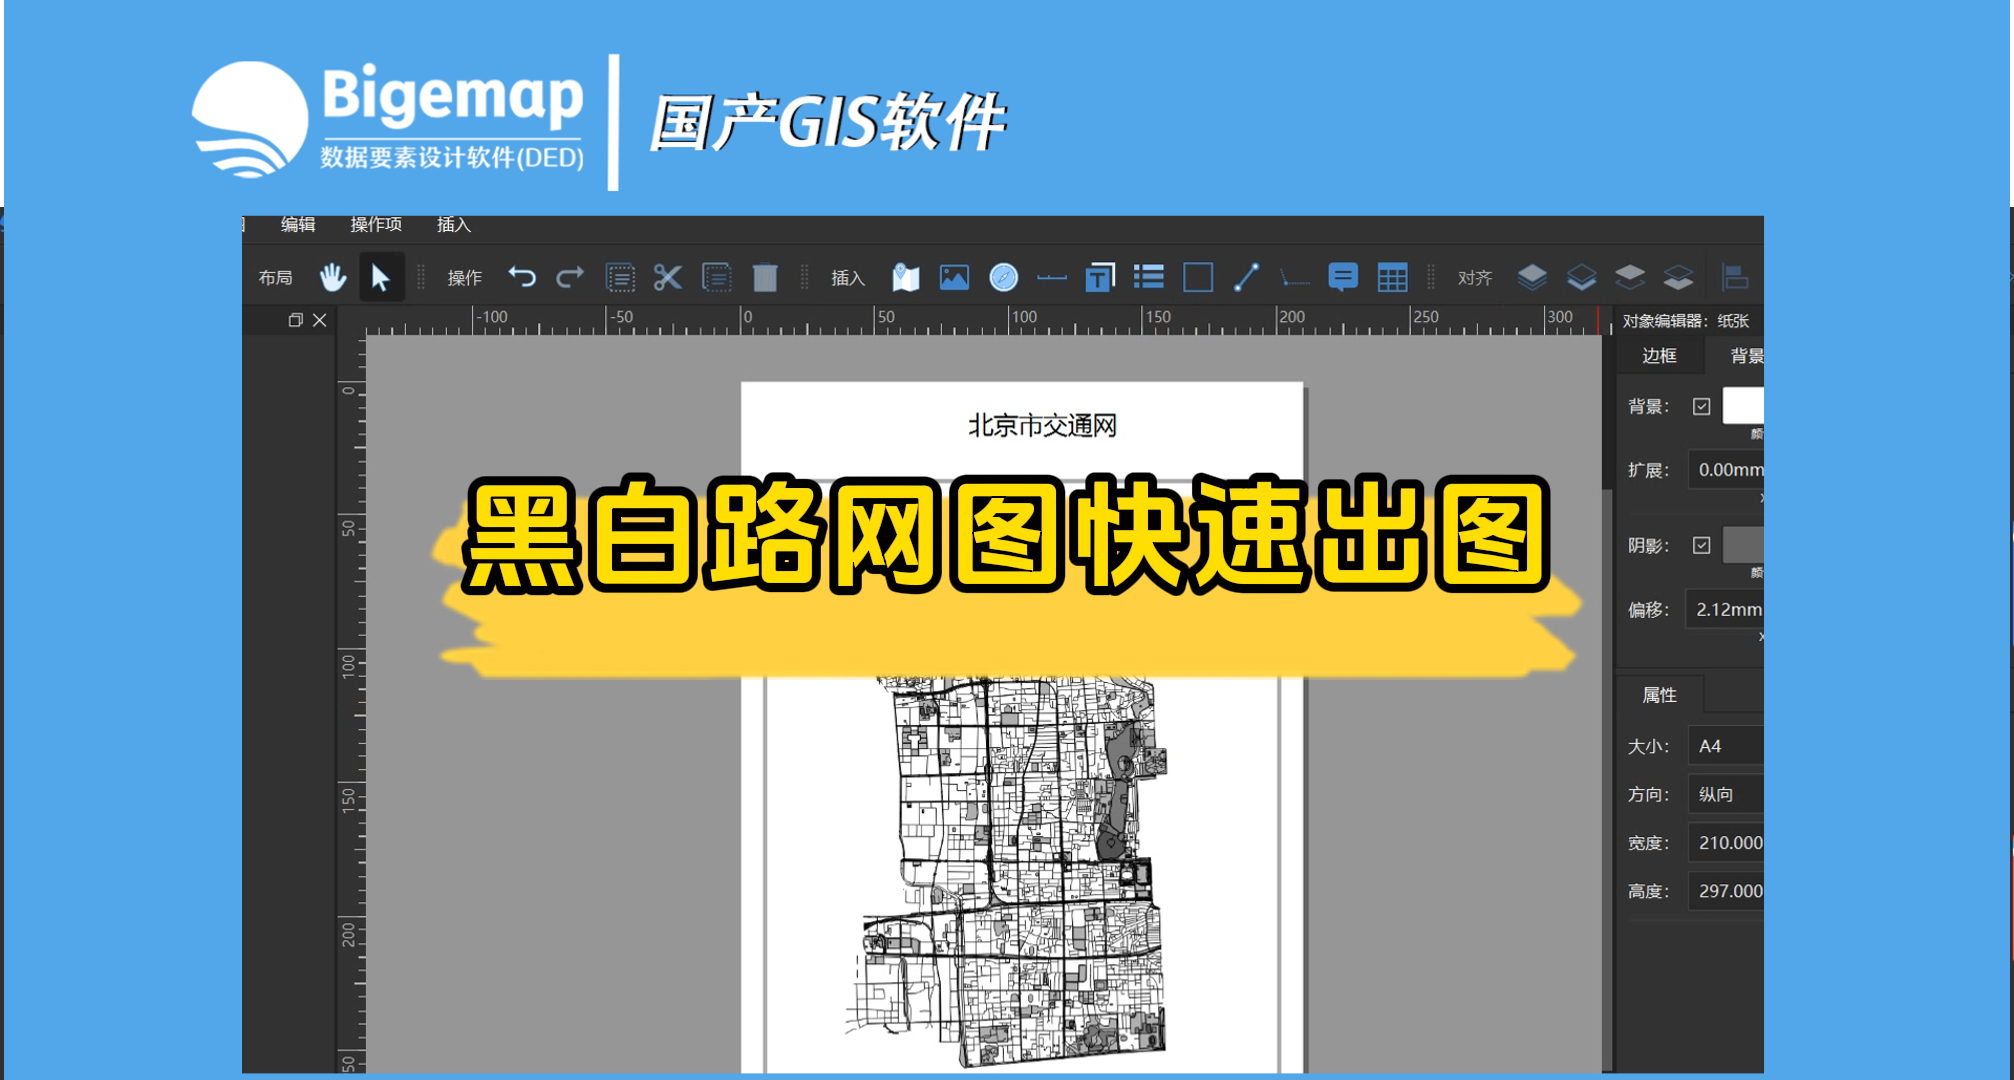Bring item to front layer icon
Image resolution: width=2014 pixels, height=1080 pixels.
tap(1532, 277)
